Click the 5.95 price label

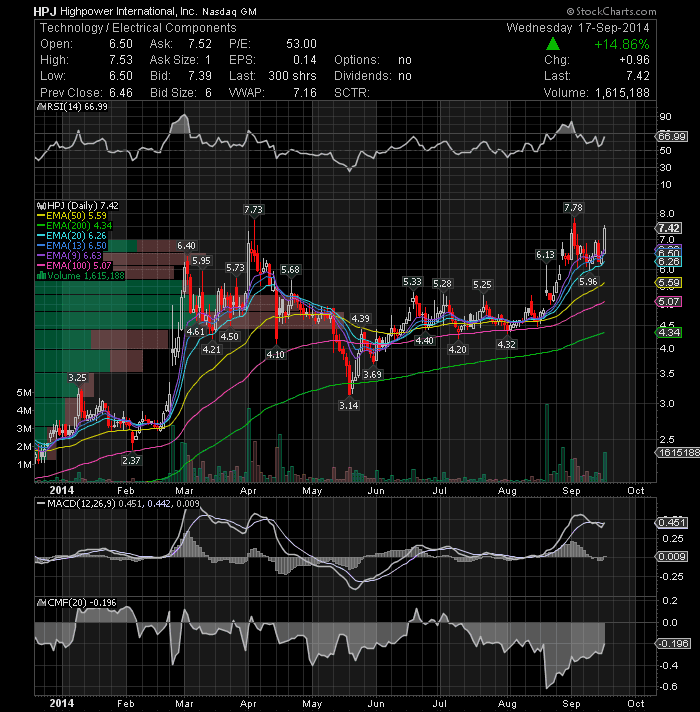click(x=201, y=261)
